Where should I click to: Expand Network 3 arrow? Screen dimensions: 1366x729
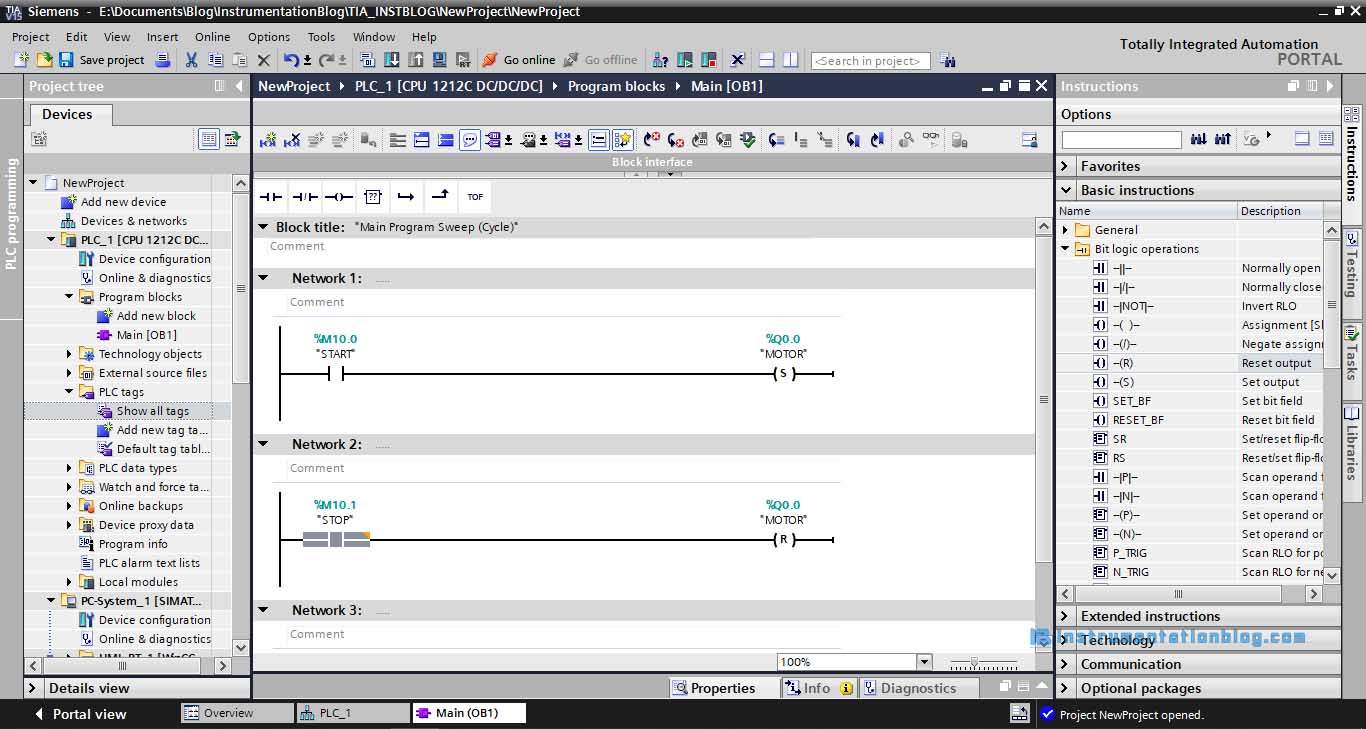click(x=263, y=610)
